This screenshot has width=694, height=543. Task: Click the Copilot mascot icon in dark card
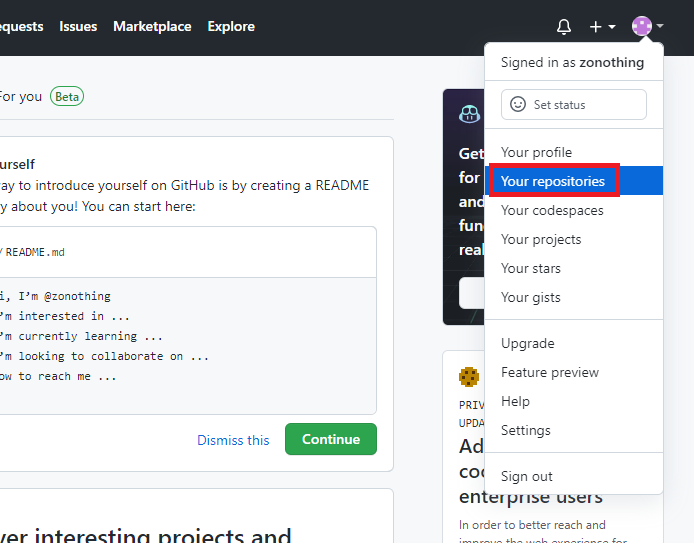[469, 115]
